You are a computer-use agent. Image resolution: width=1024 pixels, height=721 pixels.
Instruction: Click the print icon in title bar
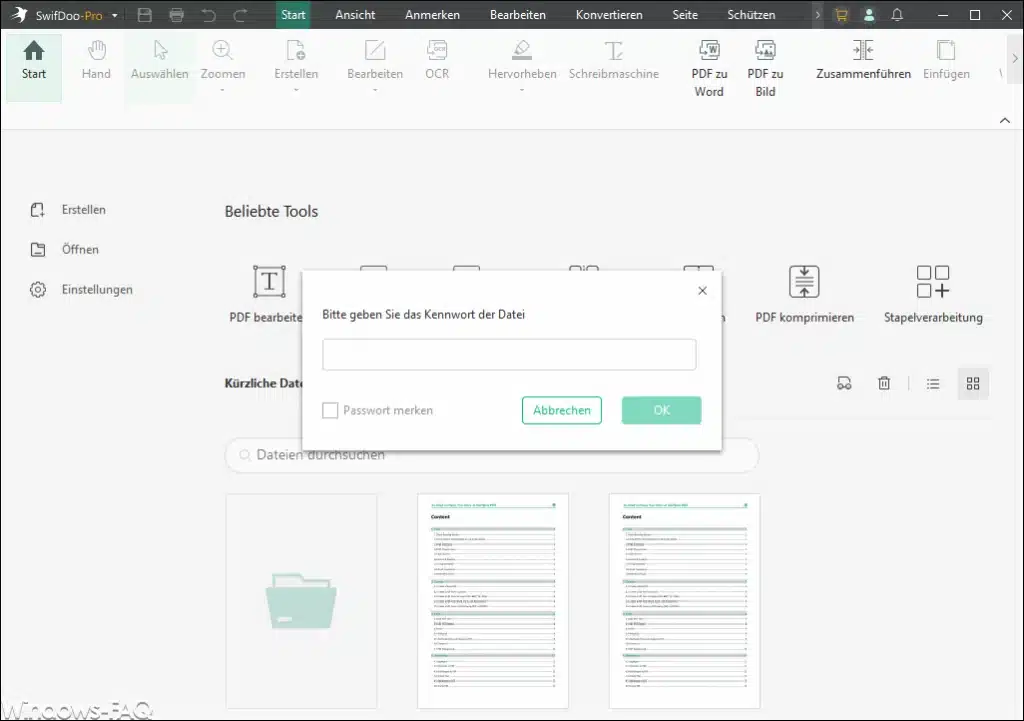click(176, 15)
